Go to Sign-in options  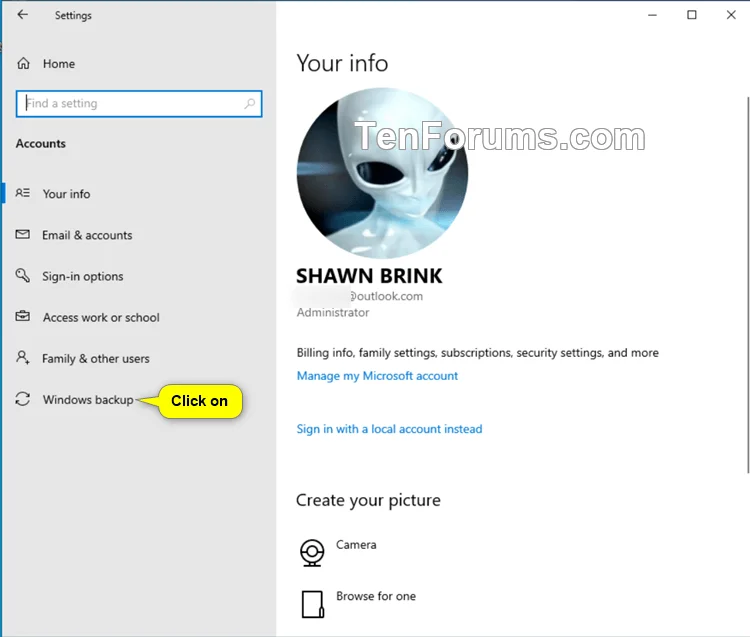pyautogui.click(x=83, y=276)
